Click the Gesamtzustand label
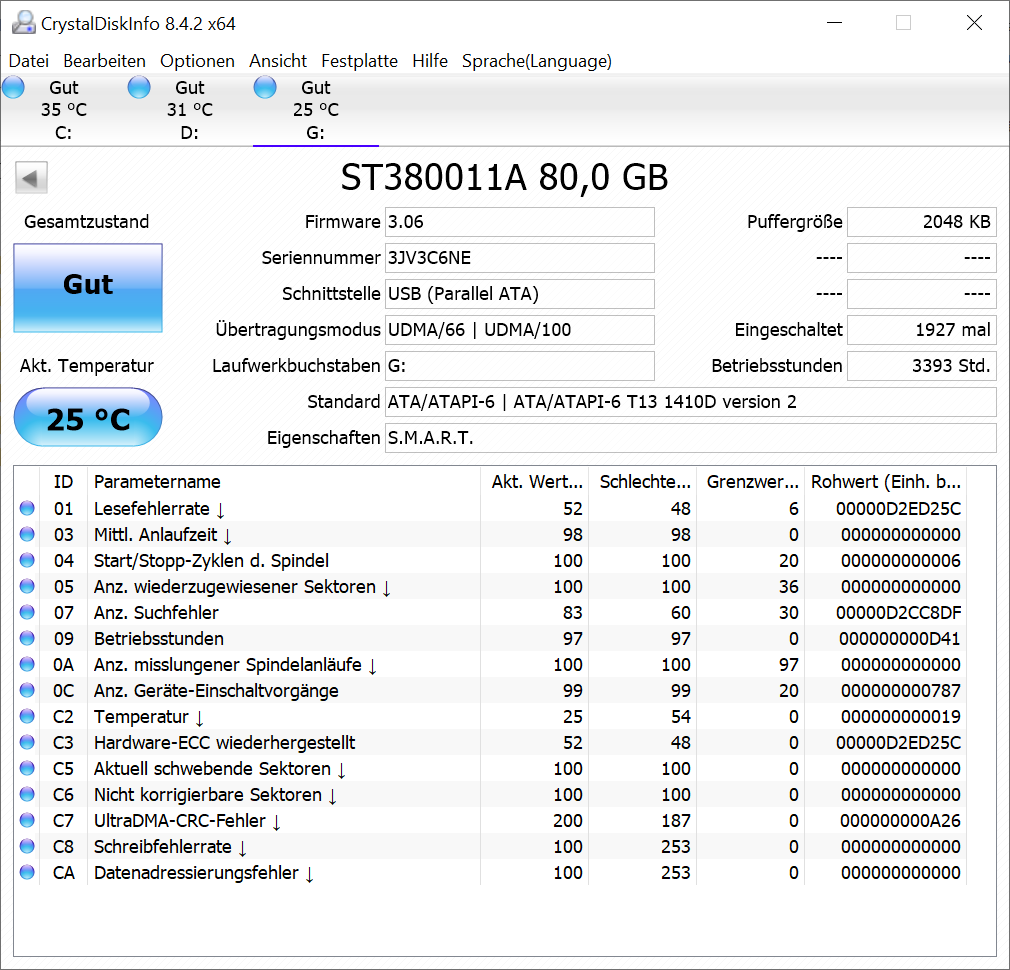 87,222
